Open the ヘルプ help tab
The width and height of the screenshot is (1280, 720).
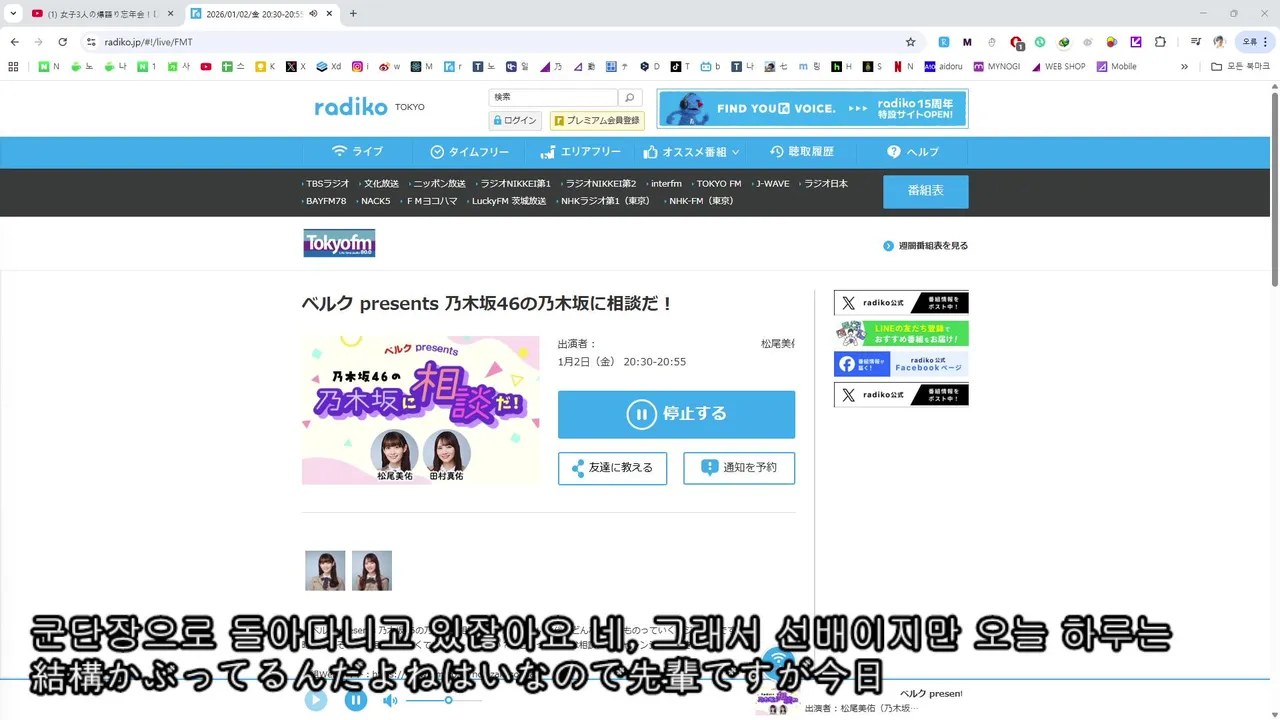[912, 152]
